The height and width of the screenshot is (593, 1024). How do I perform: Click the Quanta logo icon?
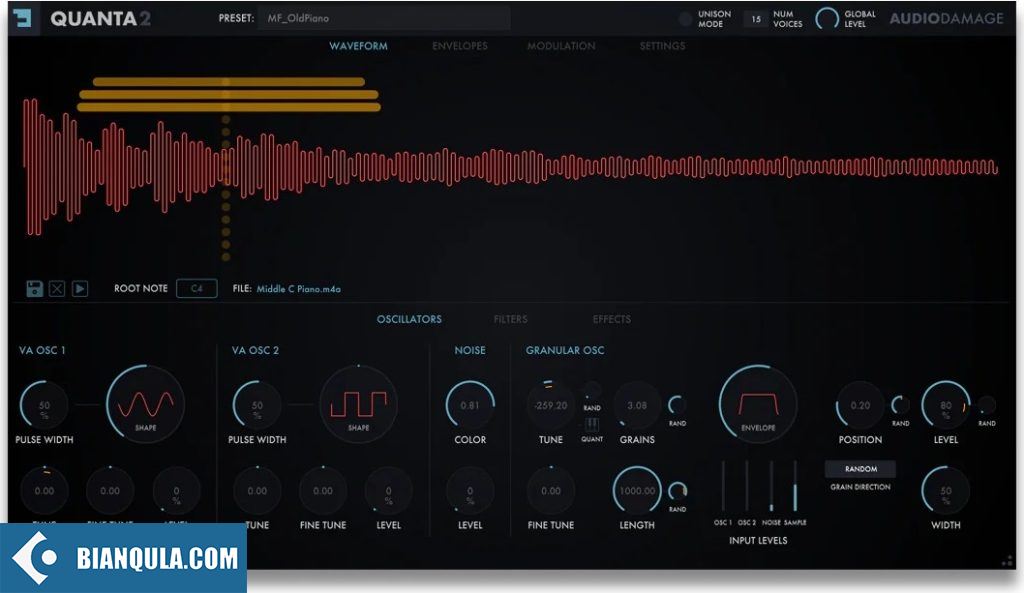(x=23, y=18)
